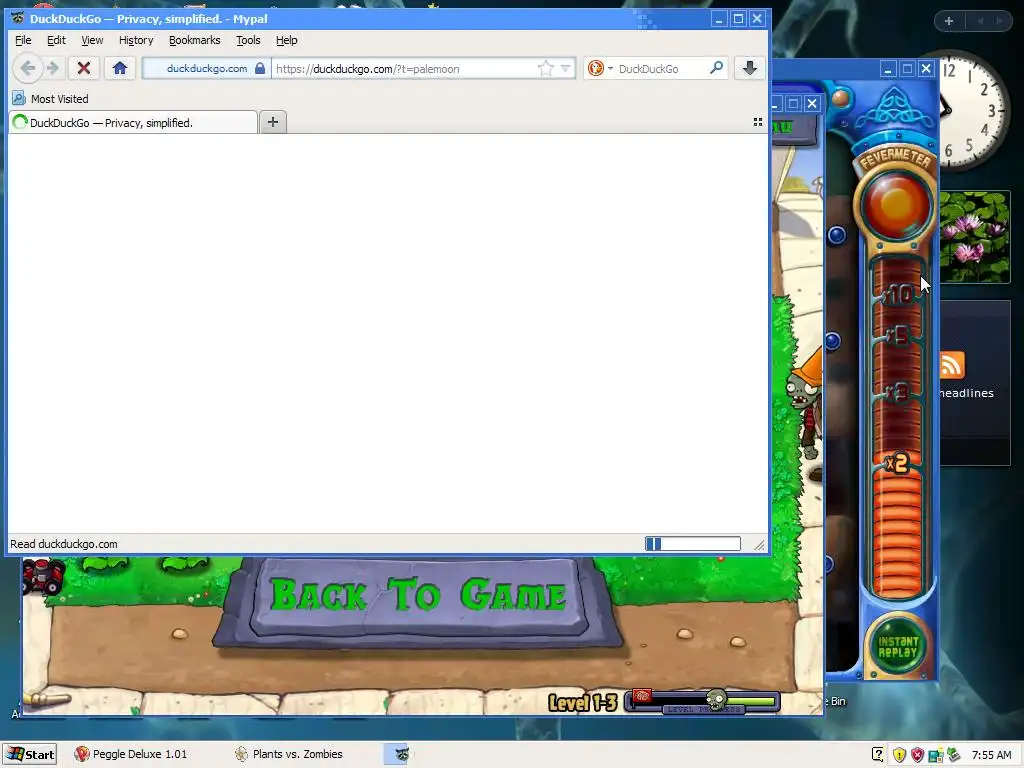This screenshot has width=1024, height=768.
Task: Stop page loading with red X
Action: [84, 68]
